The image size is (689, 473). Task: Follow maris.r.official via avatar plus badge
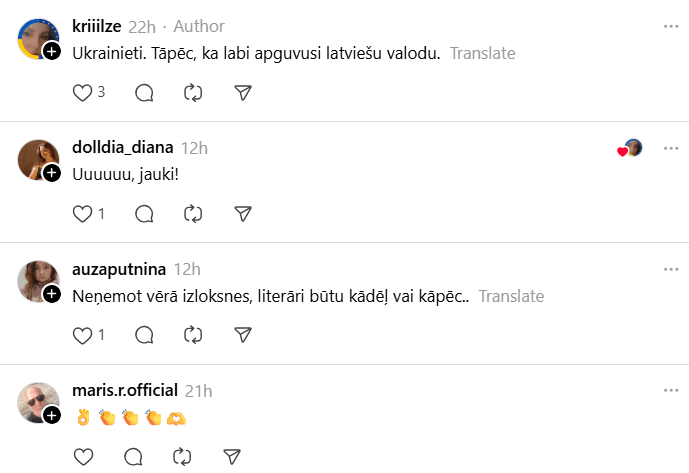point(52,415)
